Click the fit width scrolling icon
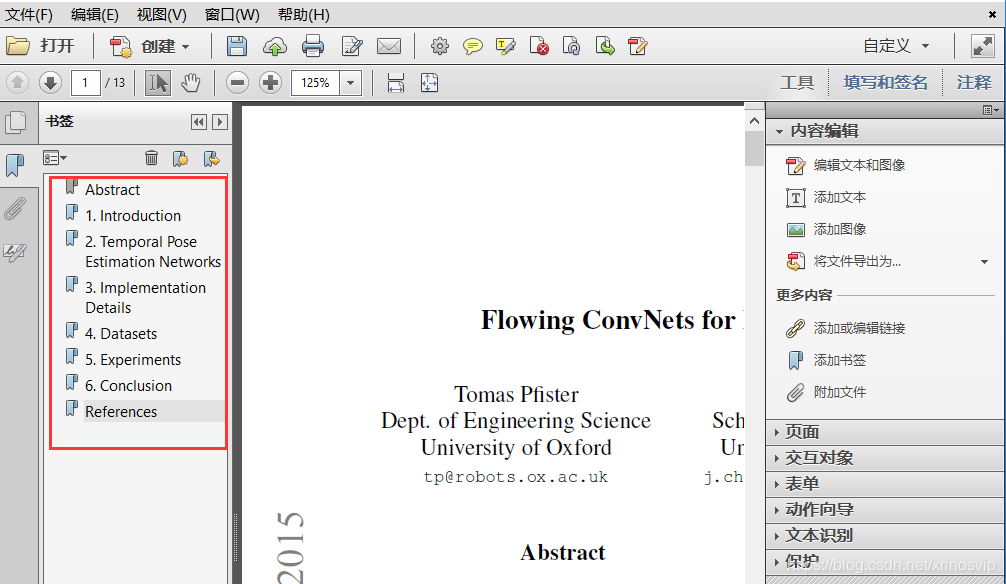This screenshot has width=1006, height=584. [x=396, y=83]
